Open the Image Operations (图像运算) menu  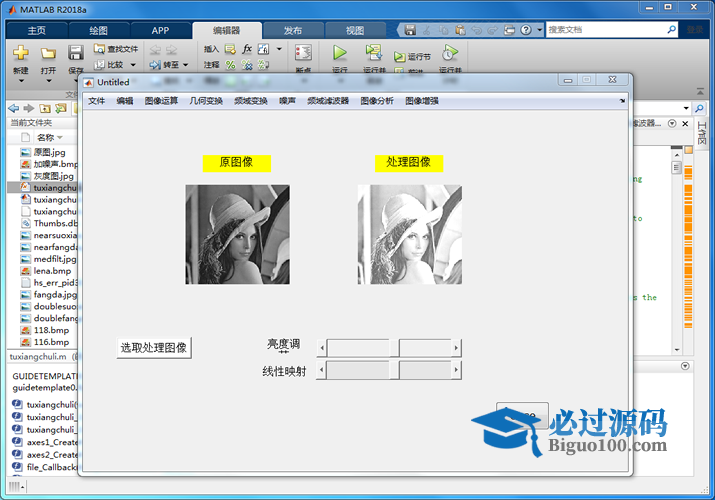[161, 101]
